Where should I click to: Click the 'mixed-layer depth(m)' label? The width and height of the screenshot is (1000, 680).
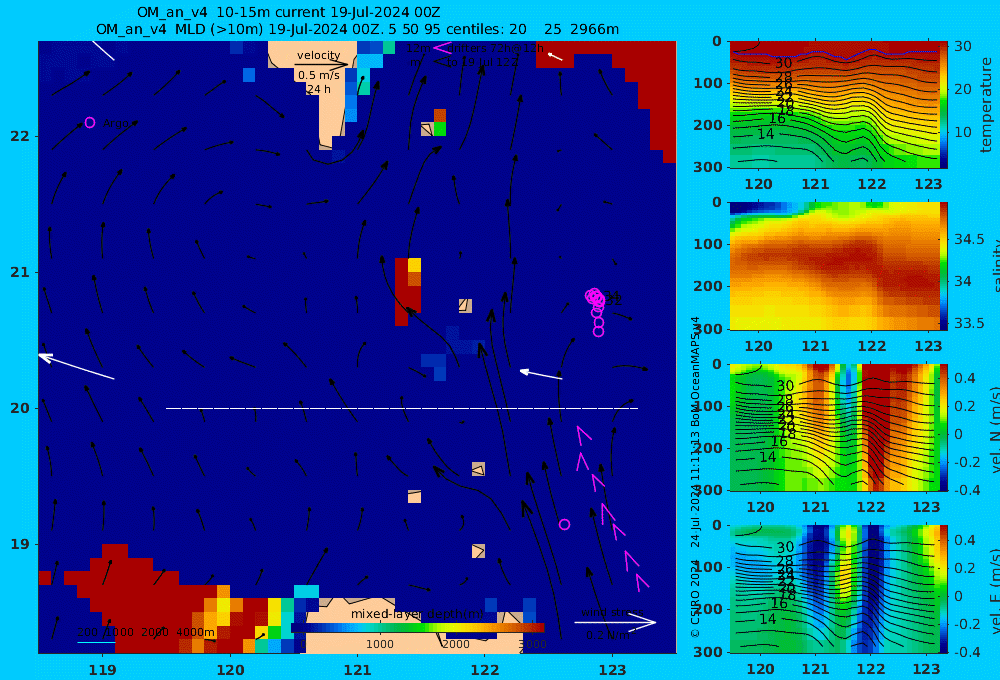pos(417,614)
